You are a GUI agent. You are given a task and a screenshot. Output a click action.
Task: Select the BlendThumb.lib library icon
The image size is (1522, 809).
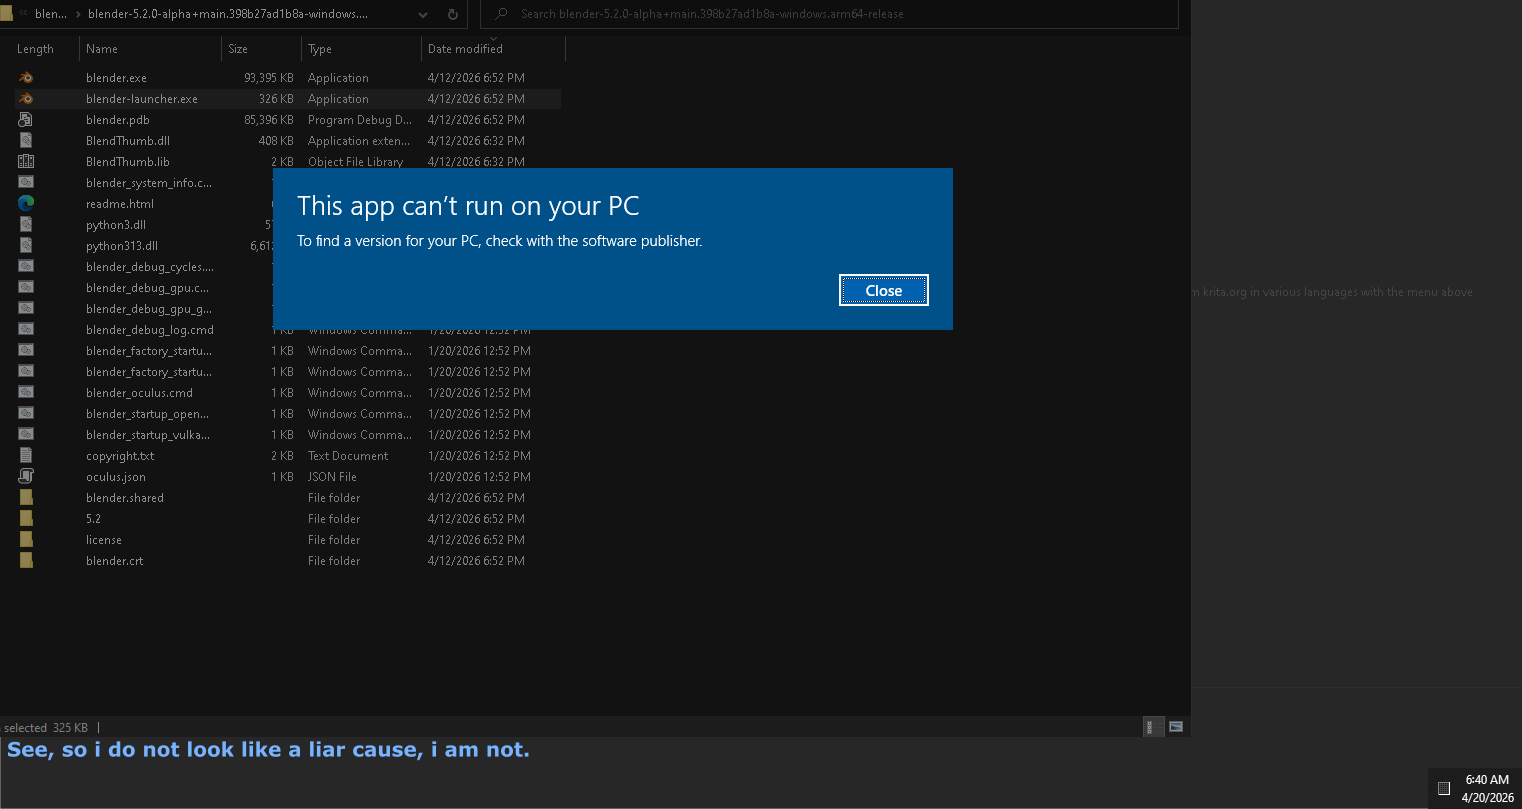point(26,161)
